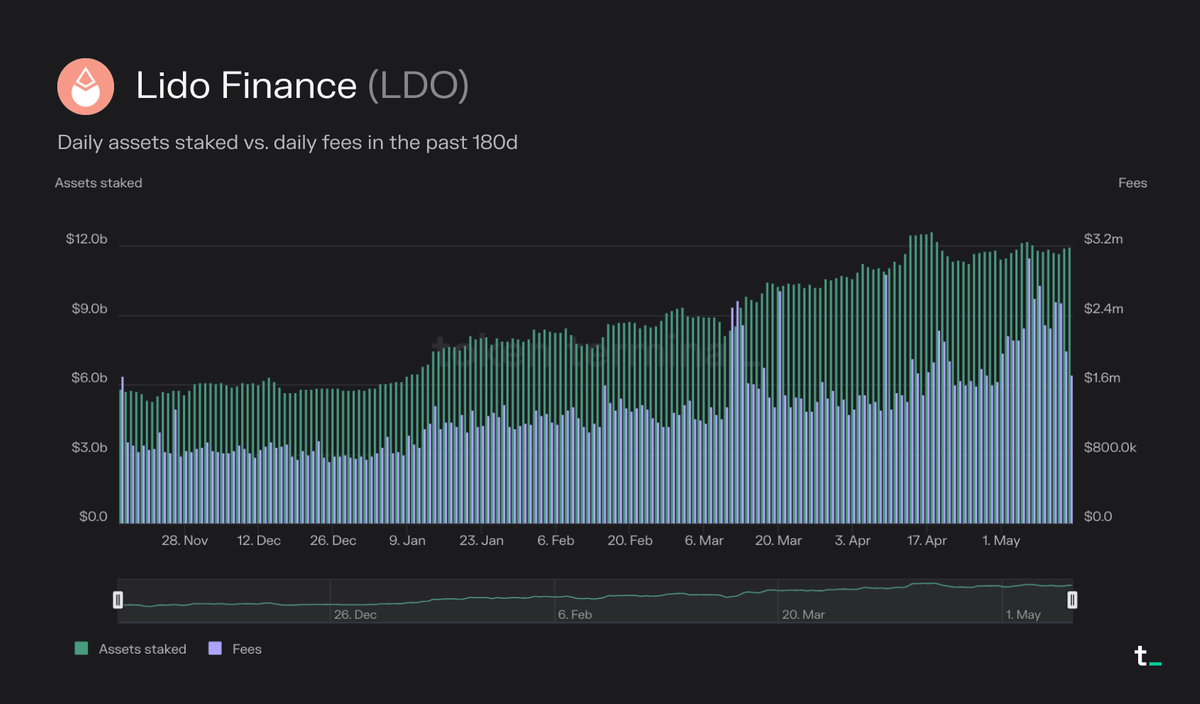This screenshot has height=704, width=1200.
Task: Select the 17. Apr date label
Action: [925, 540]
